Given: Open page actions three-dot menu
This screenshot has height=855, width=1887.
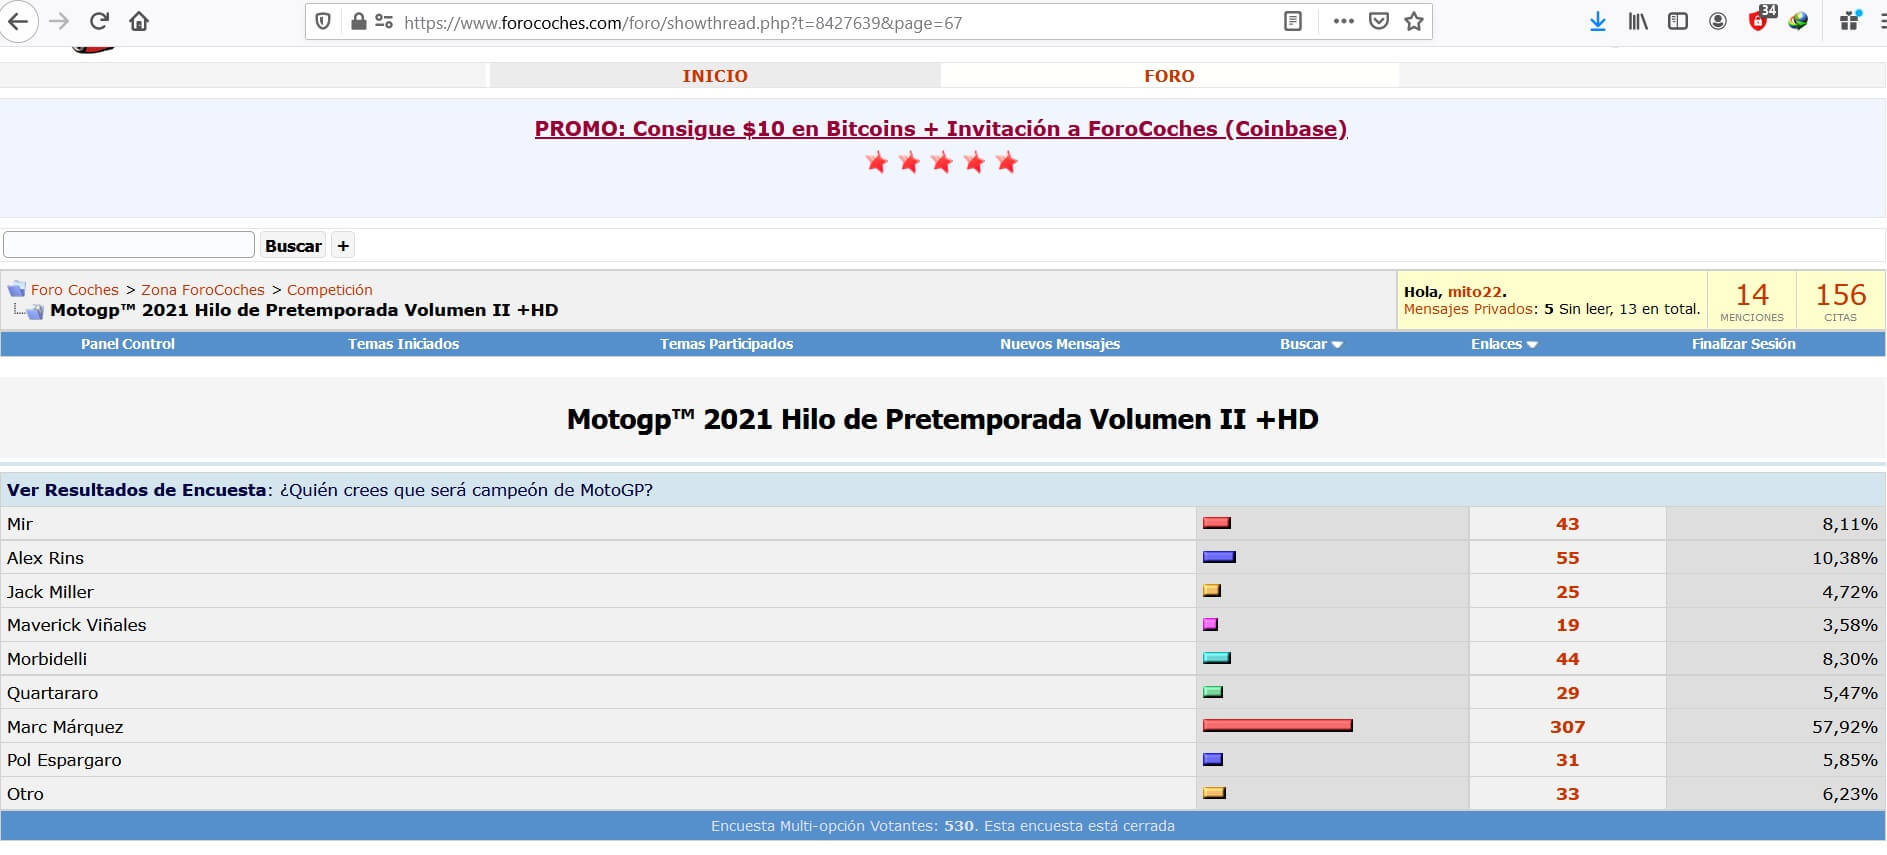Looking at the screenshot, I should click(x=1343, y=21).
